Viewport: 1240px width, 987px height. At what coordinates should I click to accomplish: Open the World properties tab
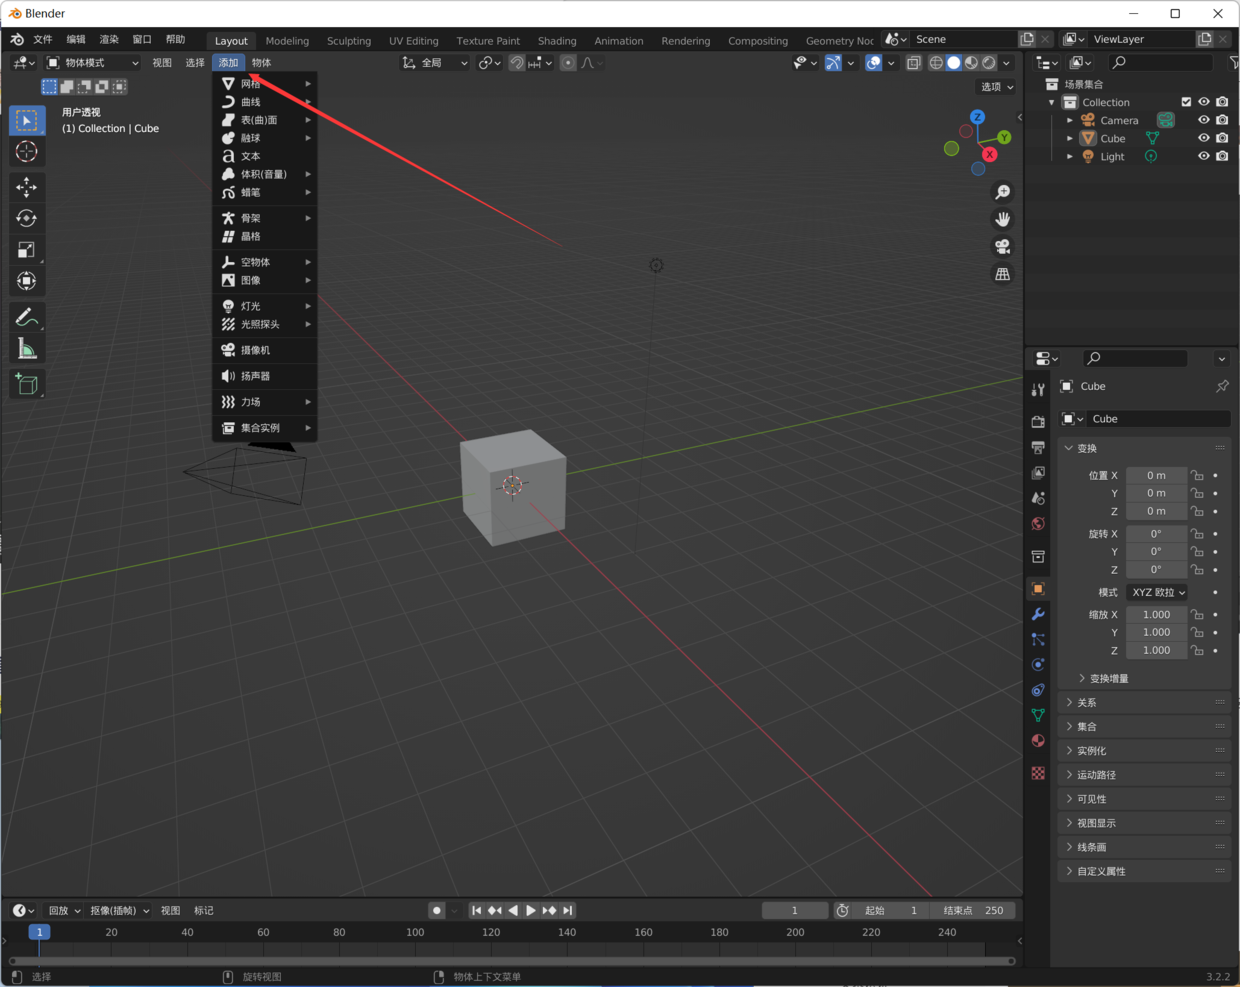click(x=1038, y=523)
